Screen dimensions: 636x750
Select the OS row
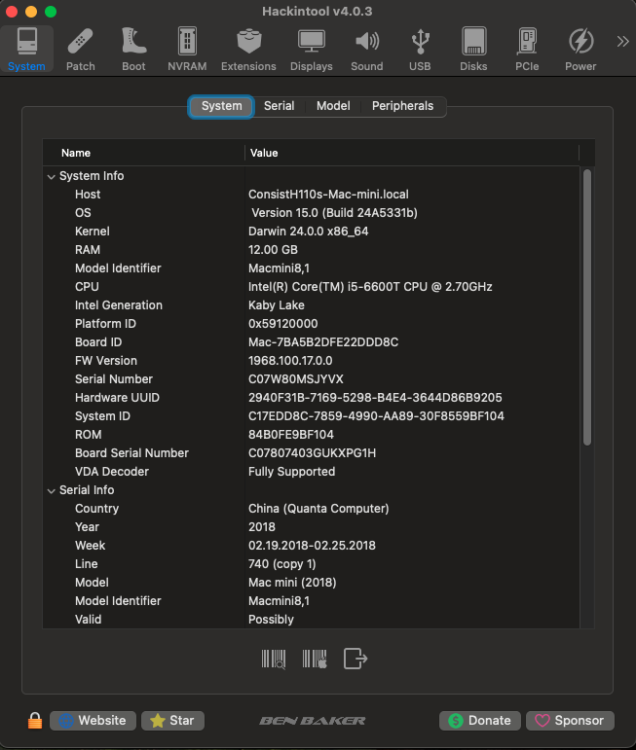311,213
